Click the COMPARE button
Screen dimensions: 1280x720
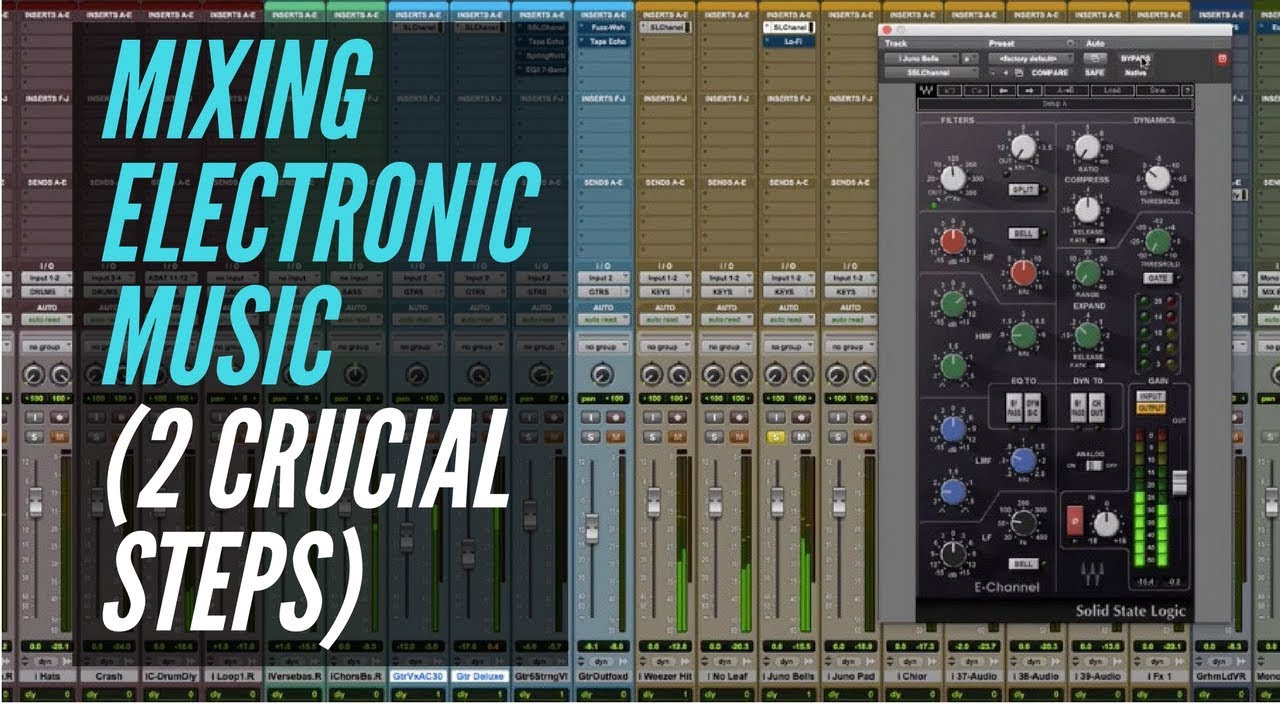point(1050,72)
